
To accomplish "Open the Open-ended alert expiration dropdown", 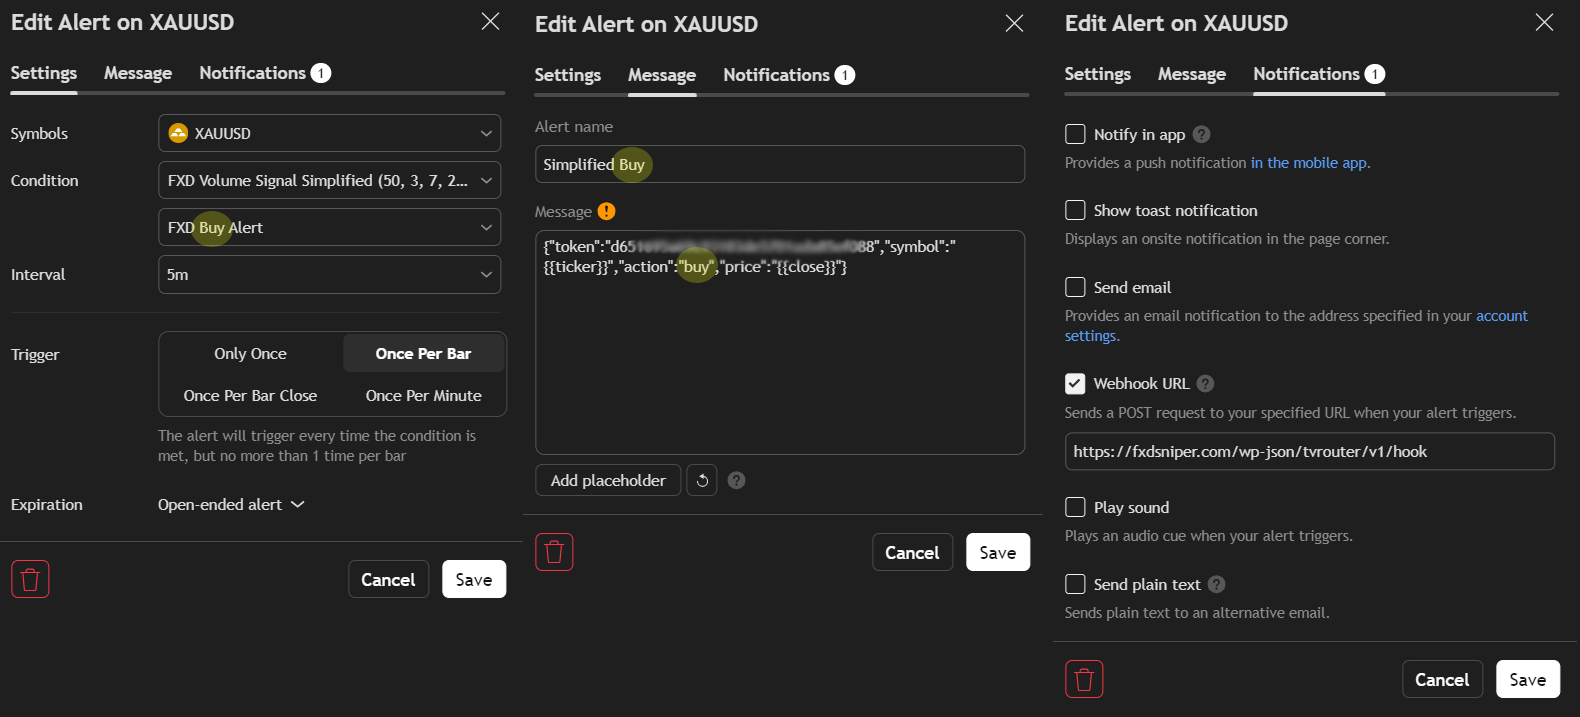I will click(x=231, y=505).
